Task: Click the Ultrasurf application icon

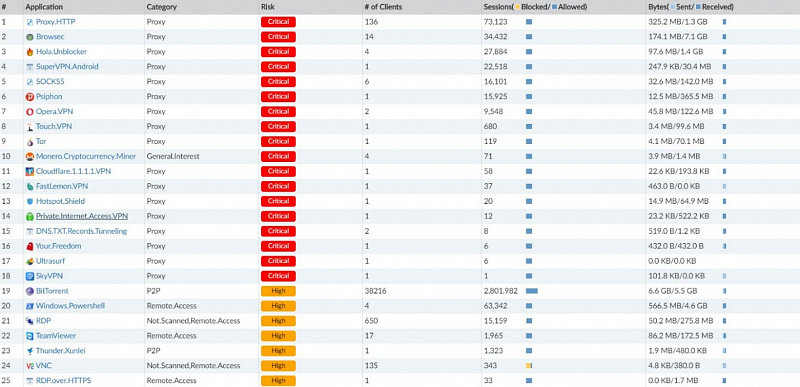Action: coord(30,262)
